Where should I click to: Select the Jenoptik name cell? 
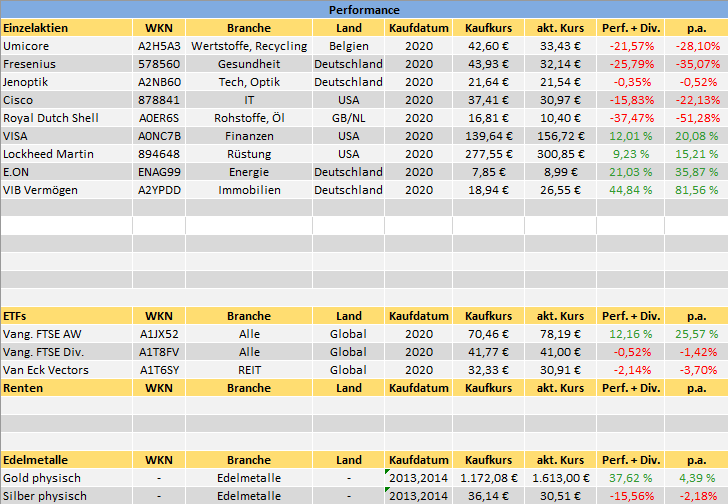pos(67,82)
